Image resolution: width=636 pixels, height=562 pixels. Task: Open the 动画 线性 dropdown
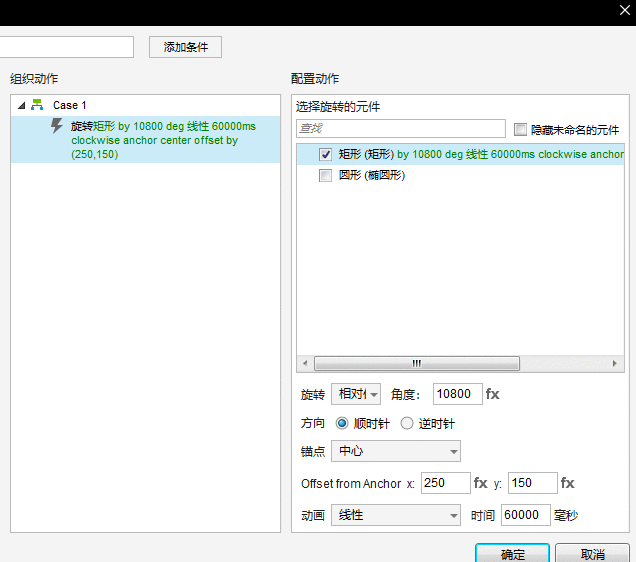point(396,515)
